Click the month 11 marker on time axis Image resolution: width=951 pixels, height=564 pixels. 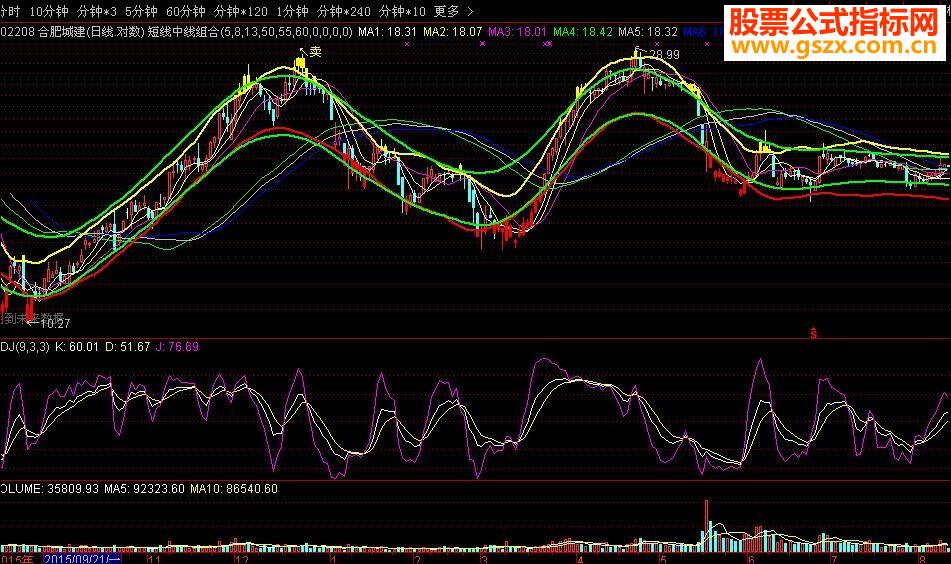tap(154, 559)
